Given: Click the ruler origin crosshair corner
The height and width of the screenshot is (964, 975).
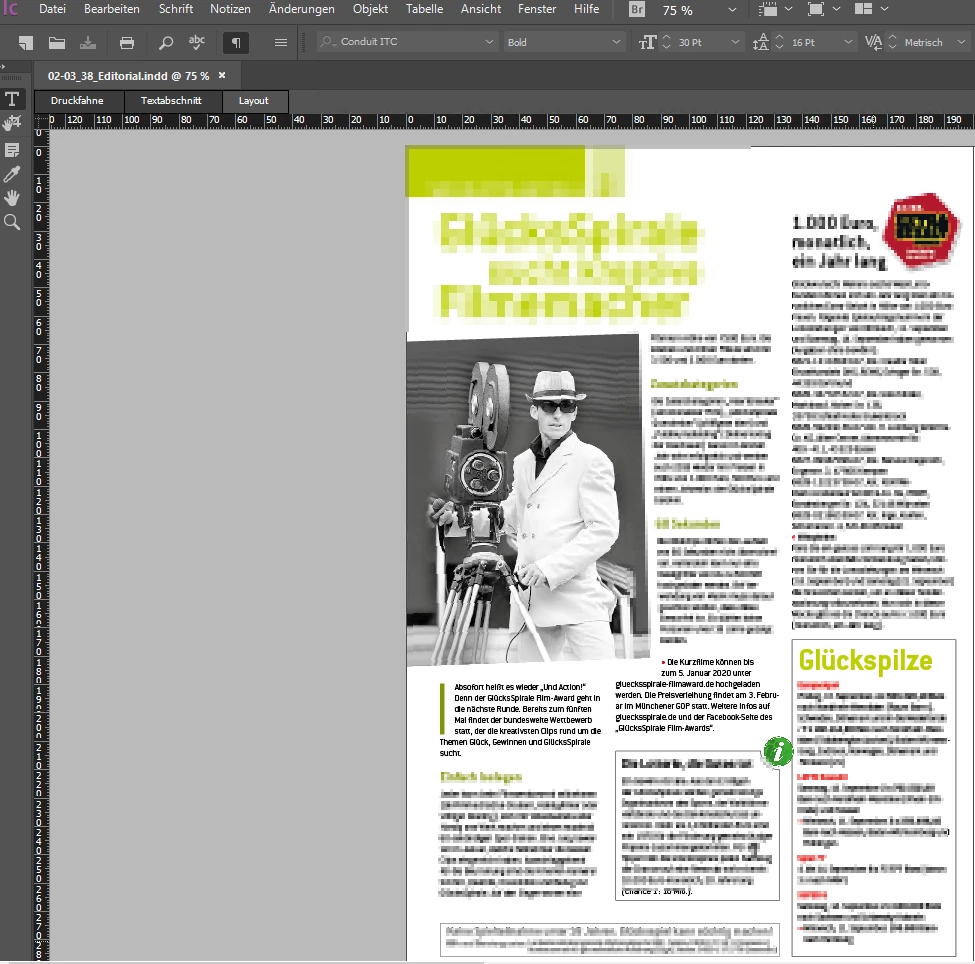Looking at the screenshot, I should pyautogui.click(x=41, y=120).
